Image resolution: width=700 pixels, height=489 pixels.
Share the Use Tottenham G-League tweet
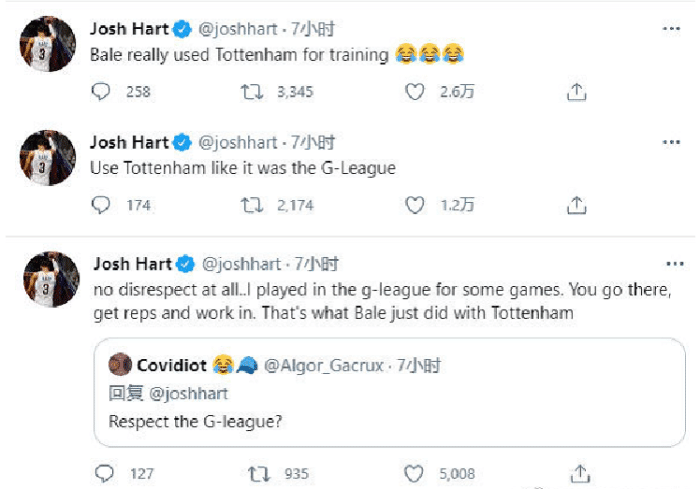coord(576,205)
